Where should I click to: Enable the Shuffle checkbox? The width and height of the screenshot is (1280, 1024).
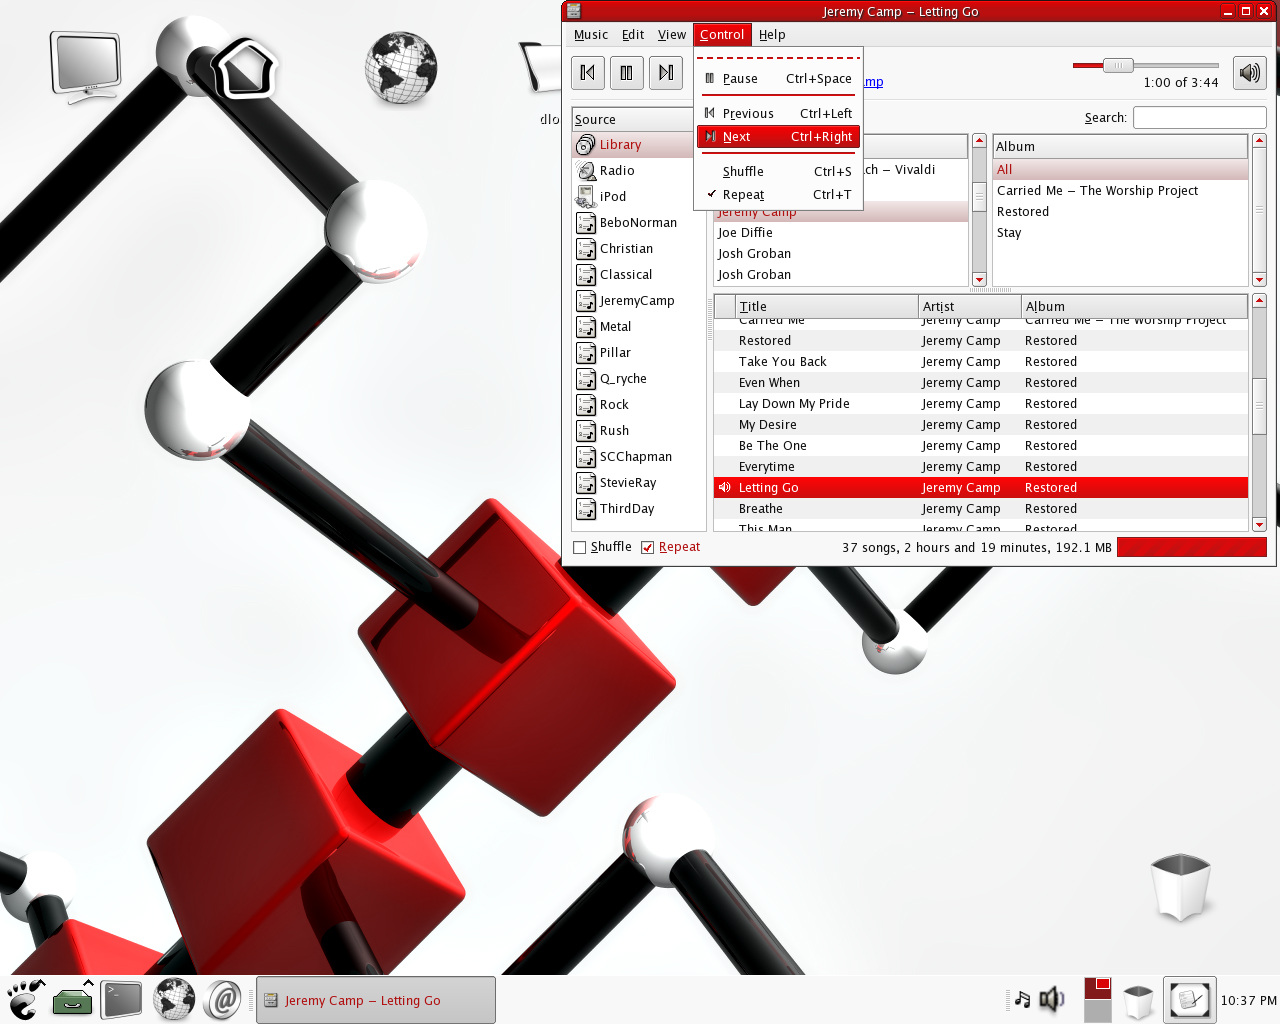(x=579, y=547)
